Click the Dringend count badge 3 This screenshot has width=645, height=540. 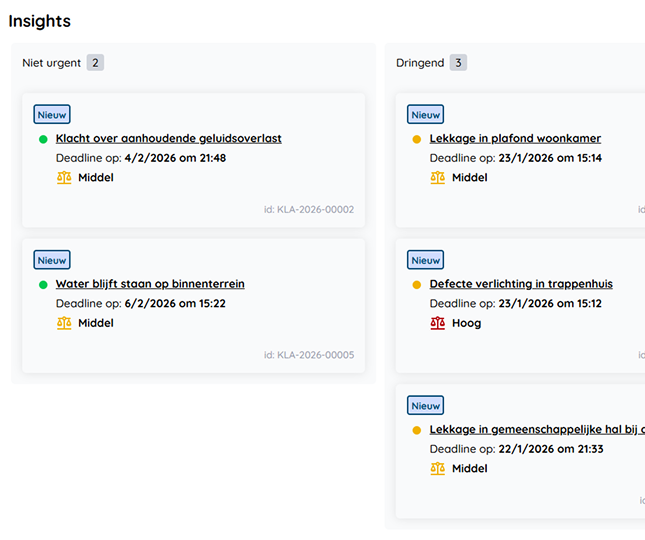[458, 63]
